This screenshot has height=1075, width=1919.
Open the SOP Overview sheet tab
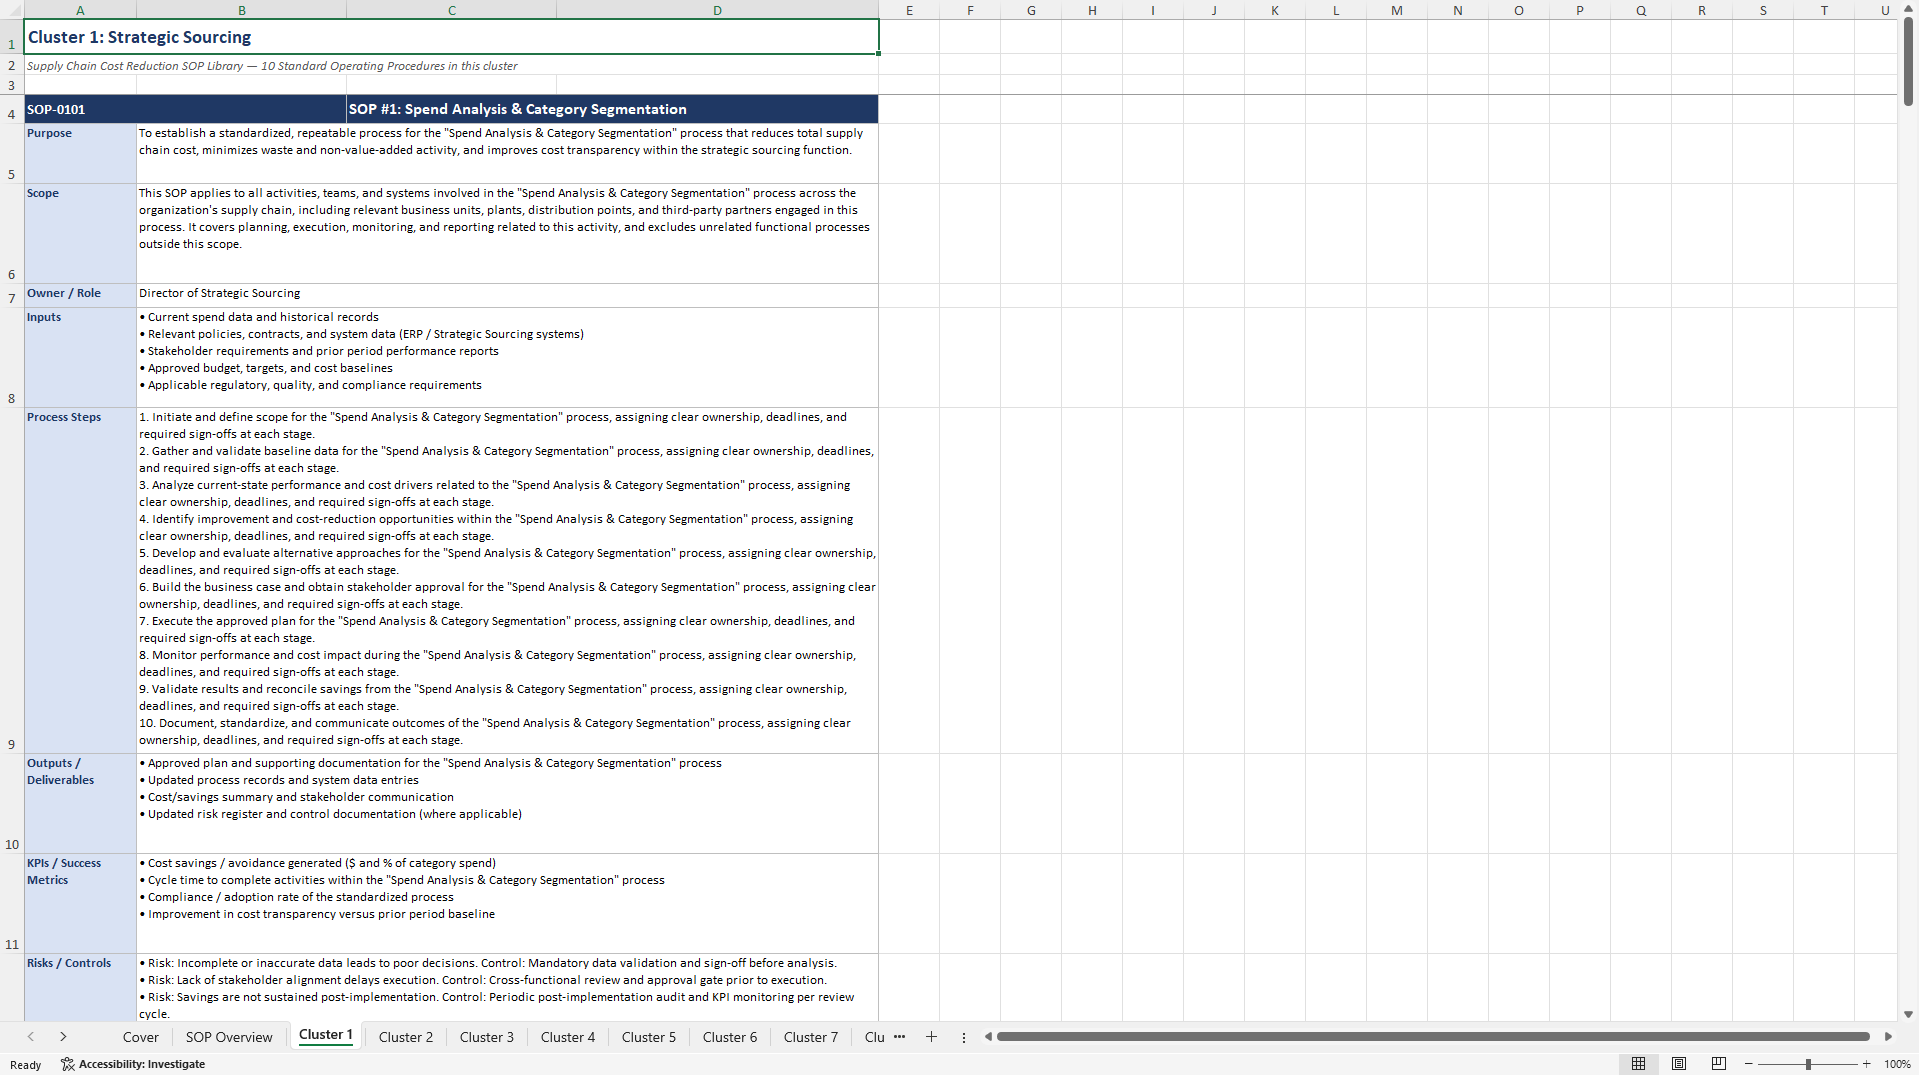click(229, 1037)
